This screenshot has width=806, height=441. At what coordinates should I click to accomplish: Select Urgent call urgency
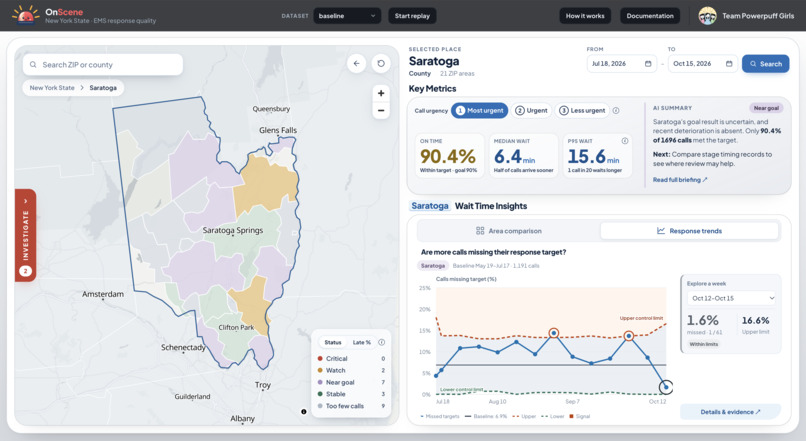tap(532, 111)
